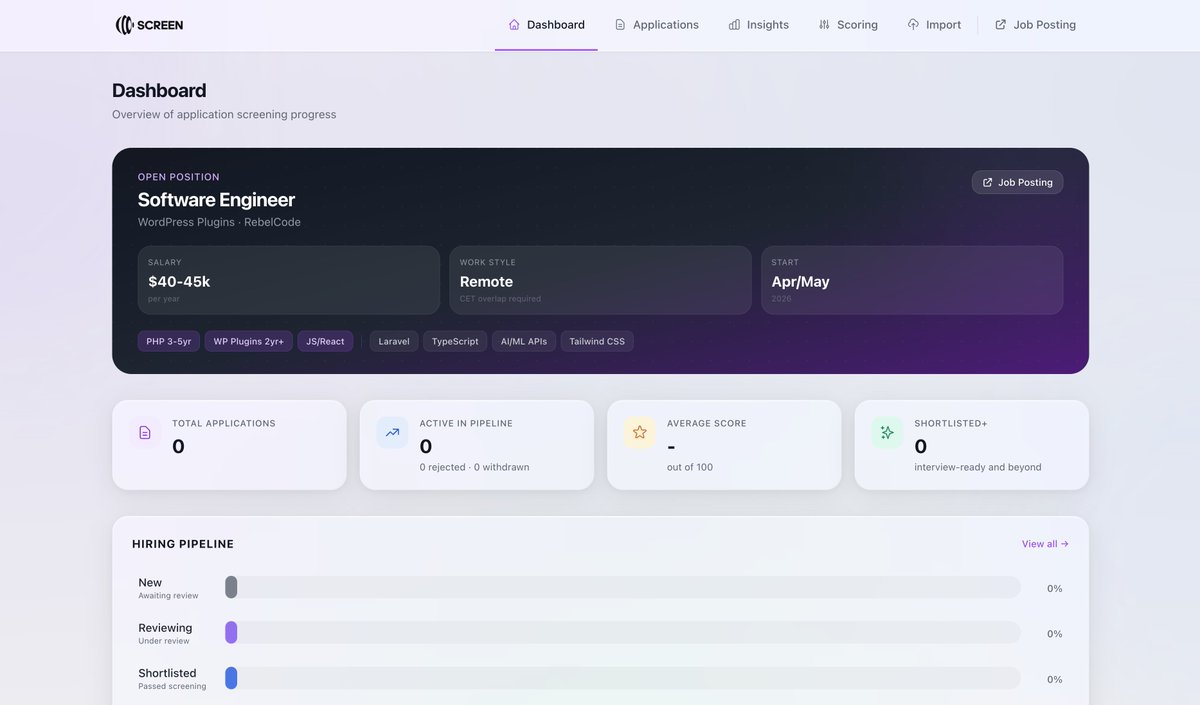Image resolution: width=1200 pixels, height=705 pixels.
Task: Click the trending arrow icon on Active in Pipeline
Action: [392, 432]
